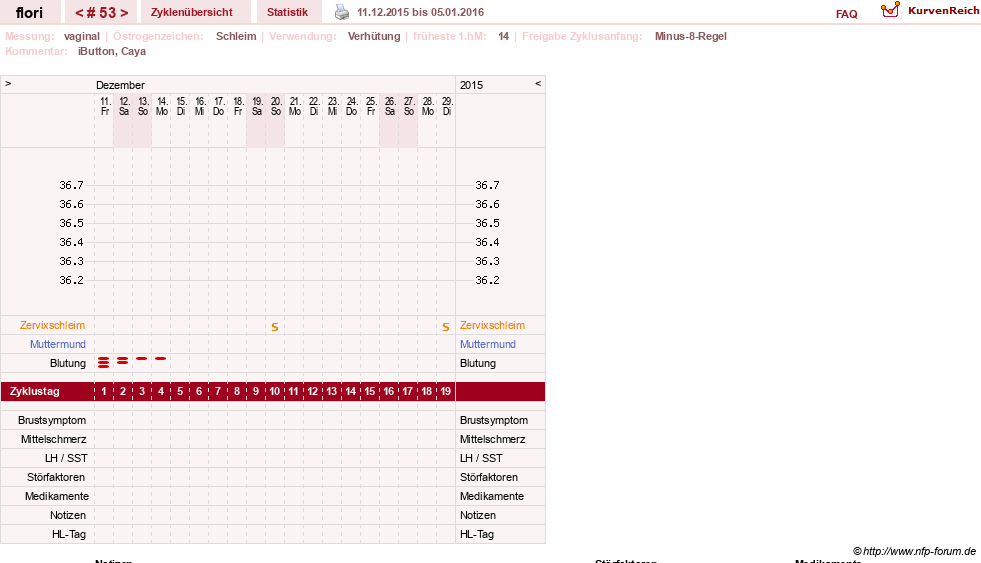Click the früheste 1.hM value 14
Image resolution: width=981 pixels, height=563 pixels.
(x=504, y=36)
